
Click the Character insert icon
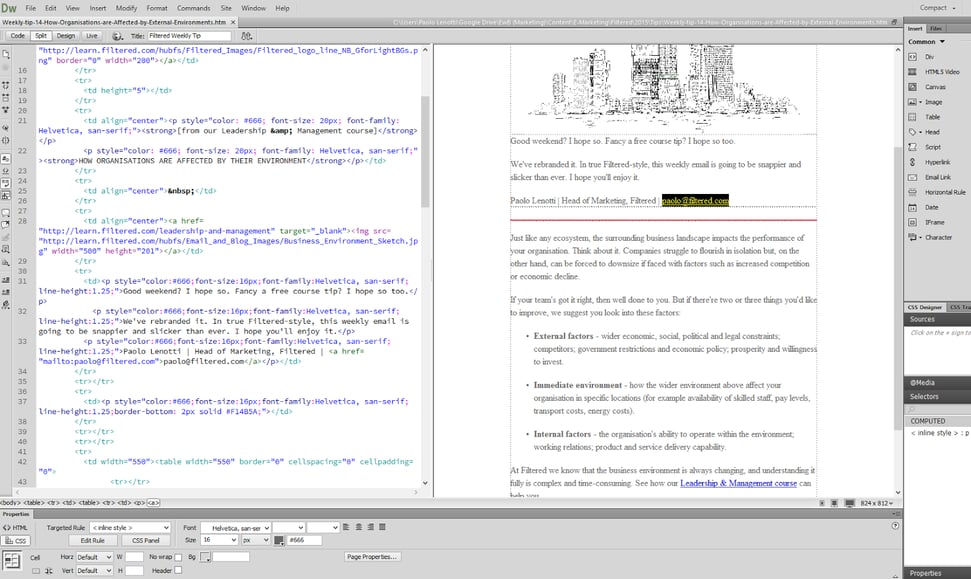coord(912,237)
